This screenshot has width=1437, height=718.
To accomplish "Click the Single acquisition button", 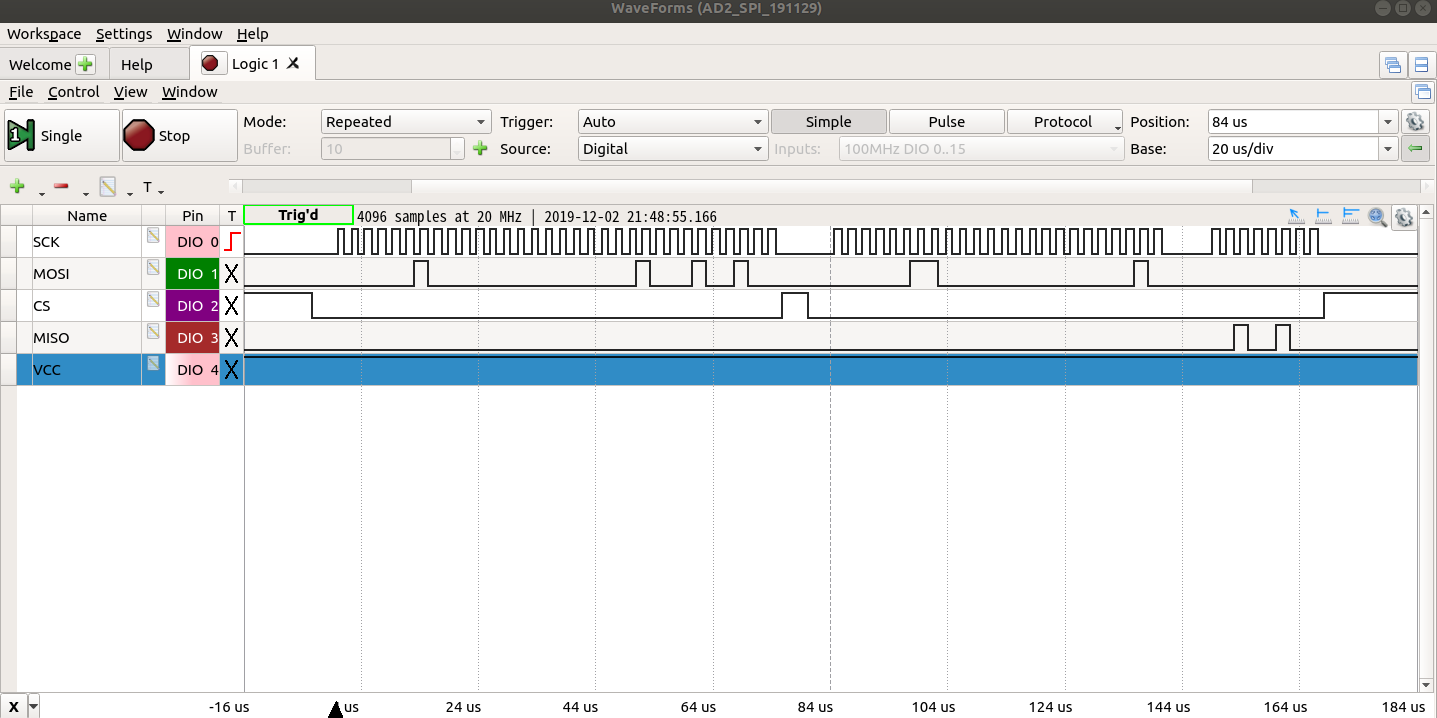I will coord(61,136).
